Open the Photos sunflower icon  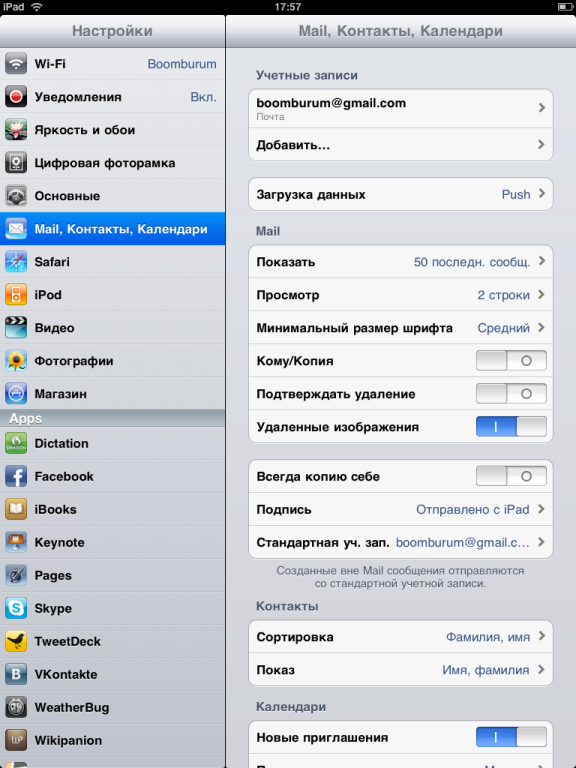pyautogui.click(x=16, y=361)
